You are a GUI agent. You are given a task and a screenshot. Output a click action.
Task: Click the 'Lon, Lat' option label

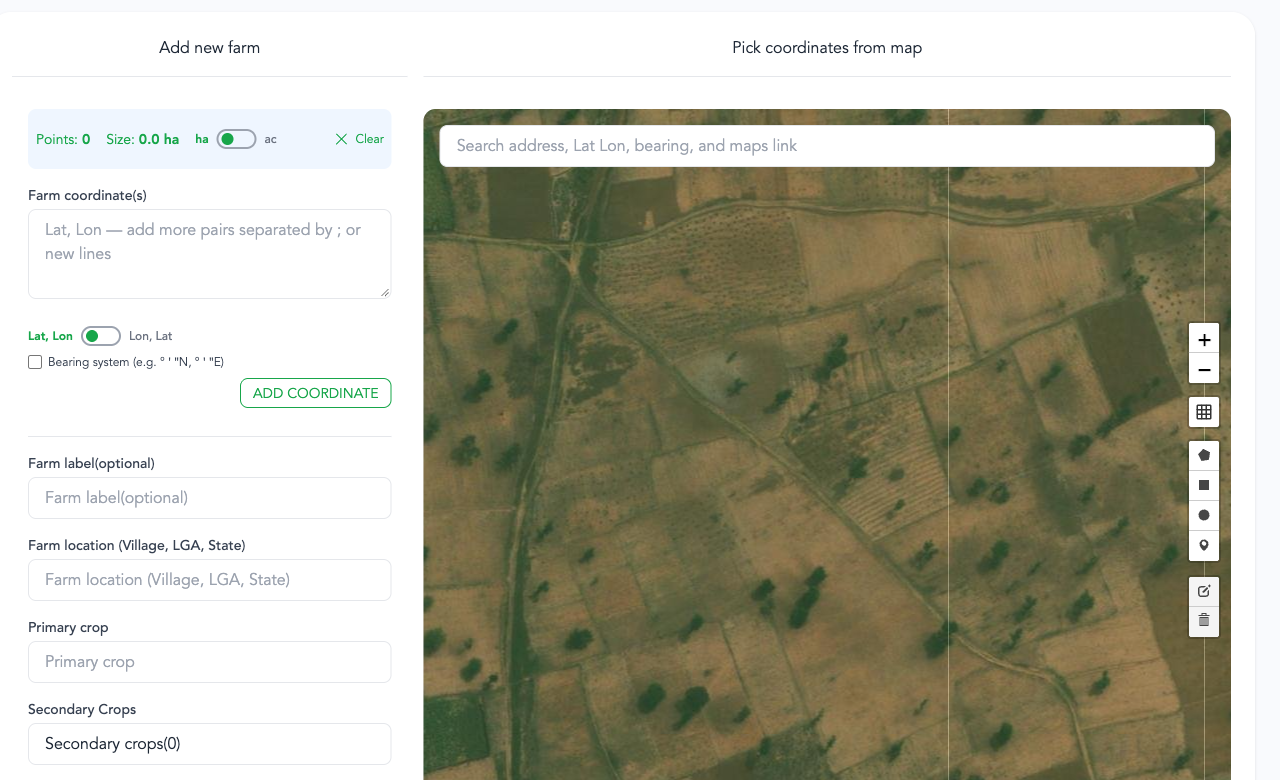pos(151,336)
